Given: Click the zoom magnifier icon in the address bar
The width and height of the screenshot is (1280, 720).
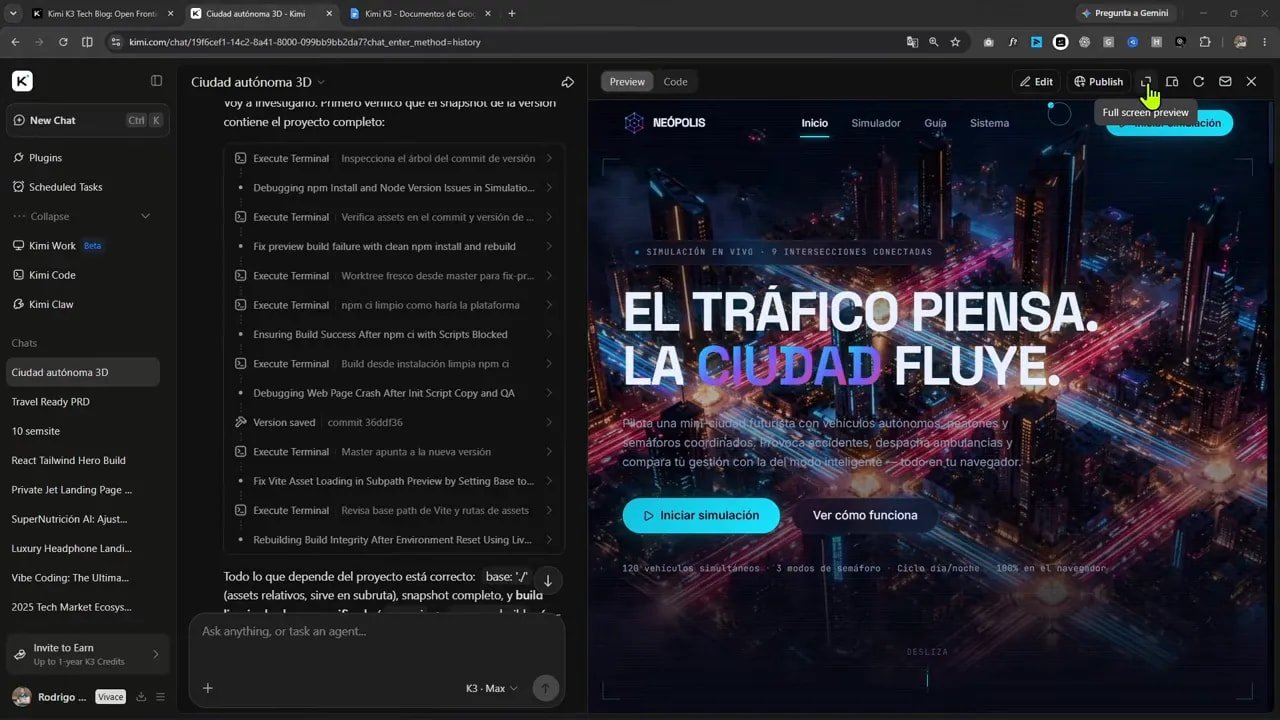Looking at the screenshot, I should coord(934,42).
